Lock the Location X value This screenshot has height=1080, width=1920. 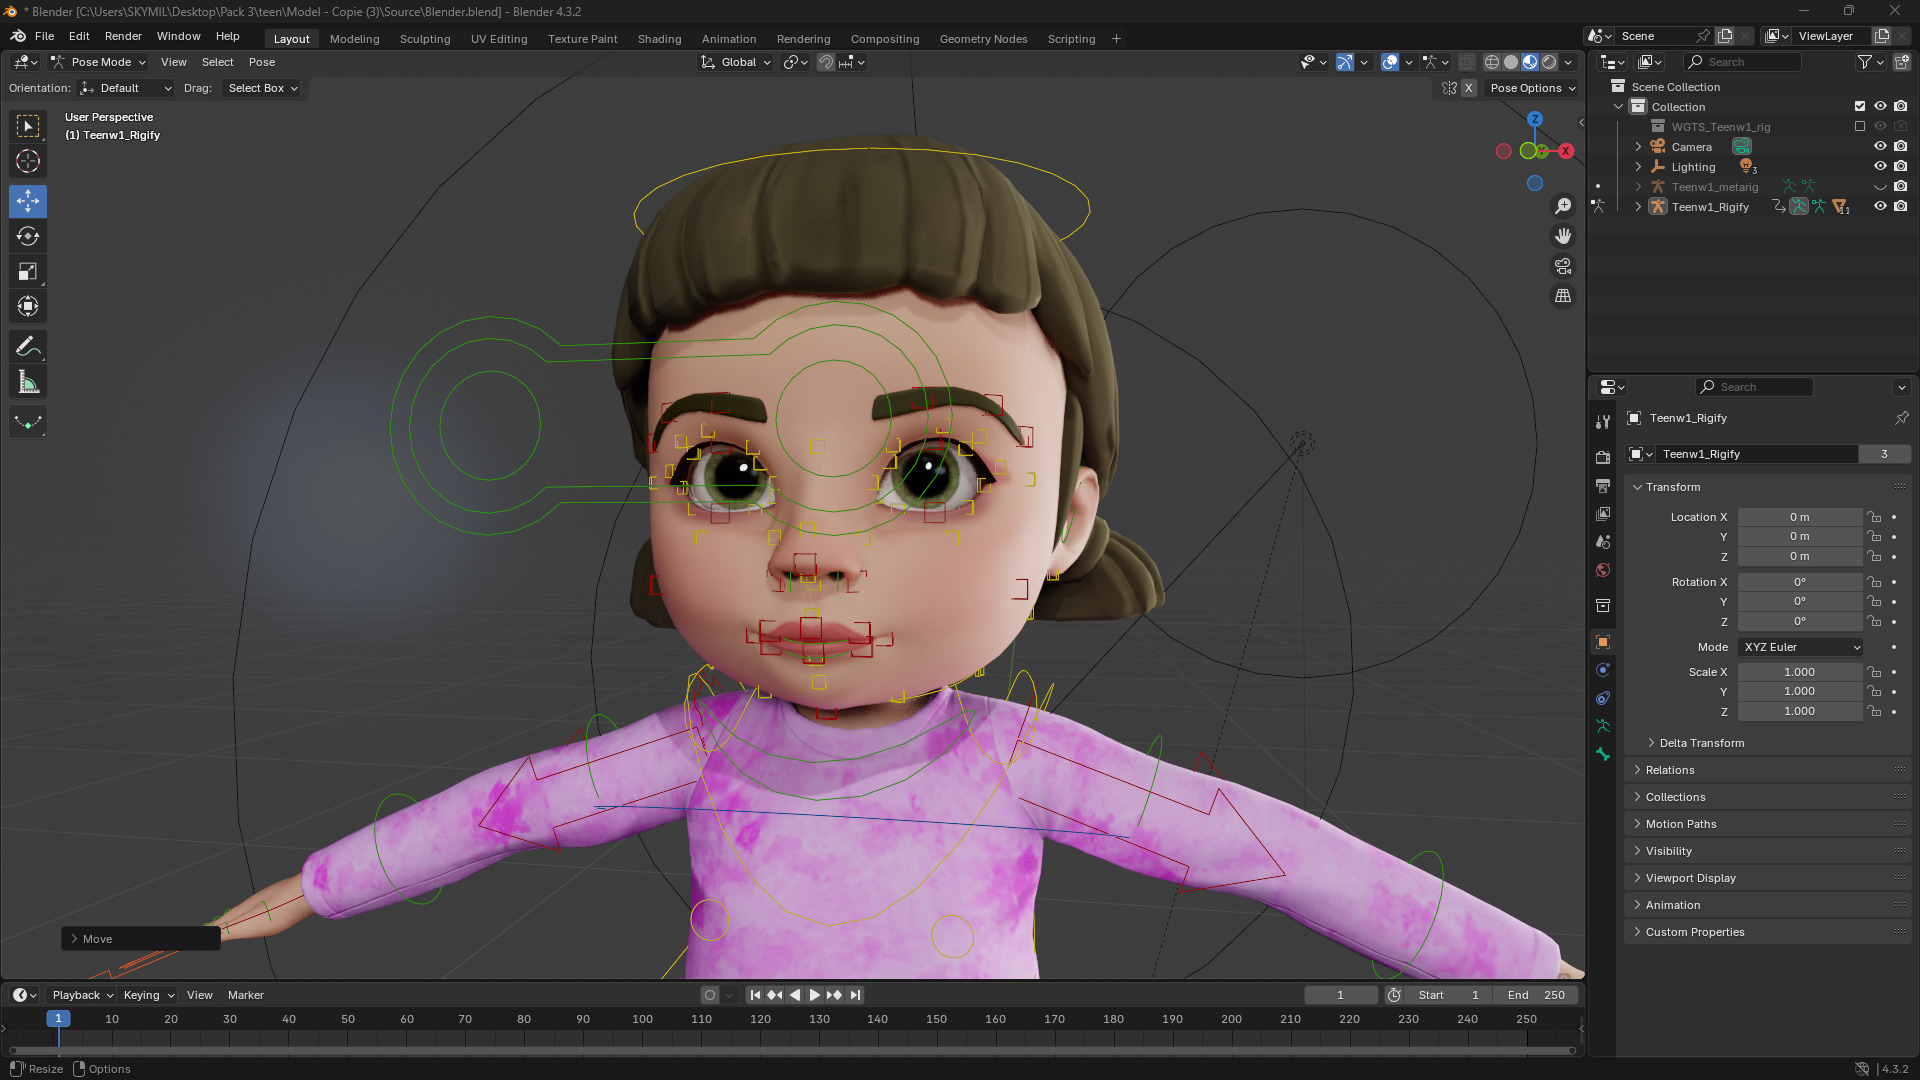1875,517
